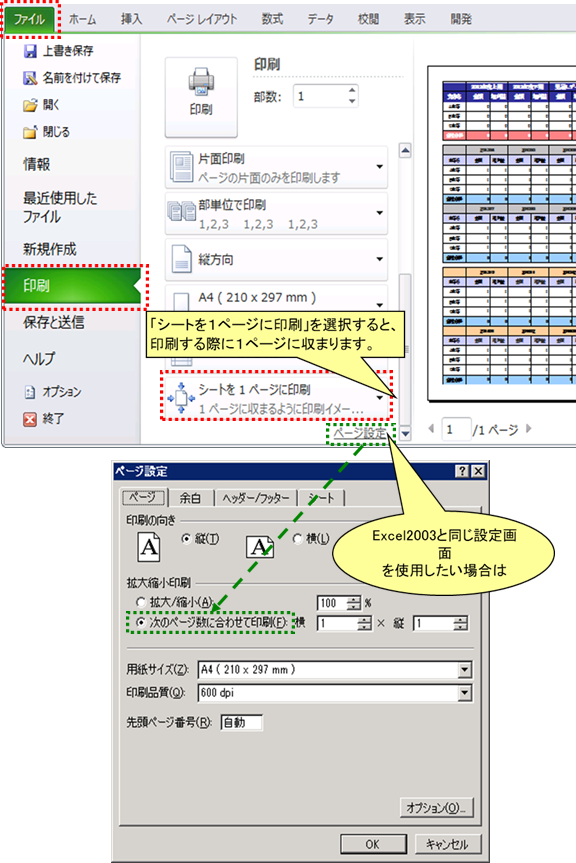
Task: Click the ページ設定 (Page Setup) link
Action: tap(360, 433)
